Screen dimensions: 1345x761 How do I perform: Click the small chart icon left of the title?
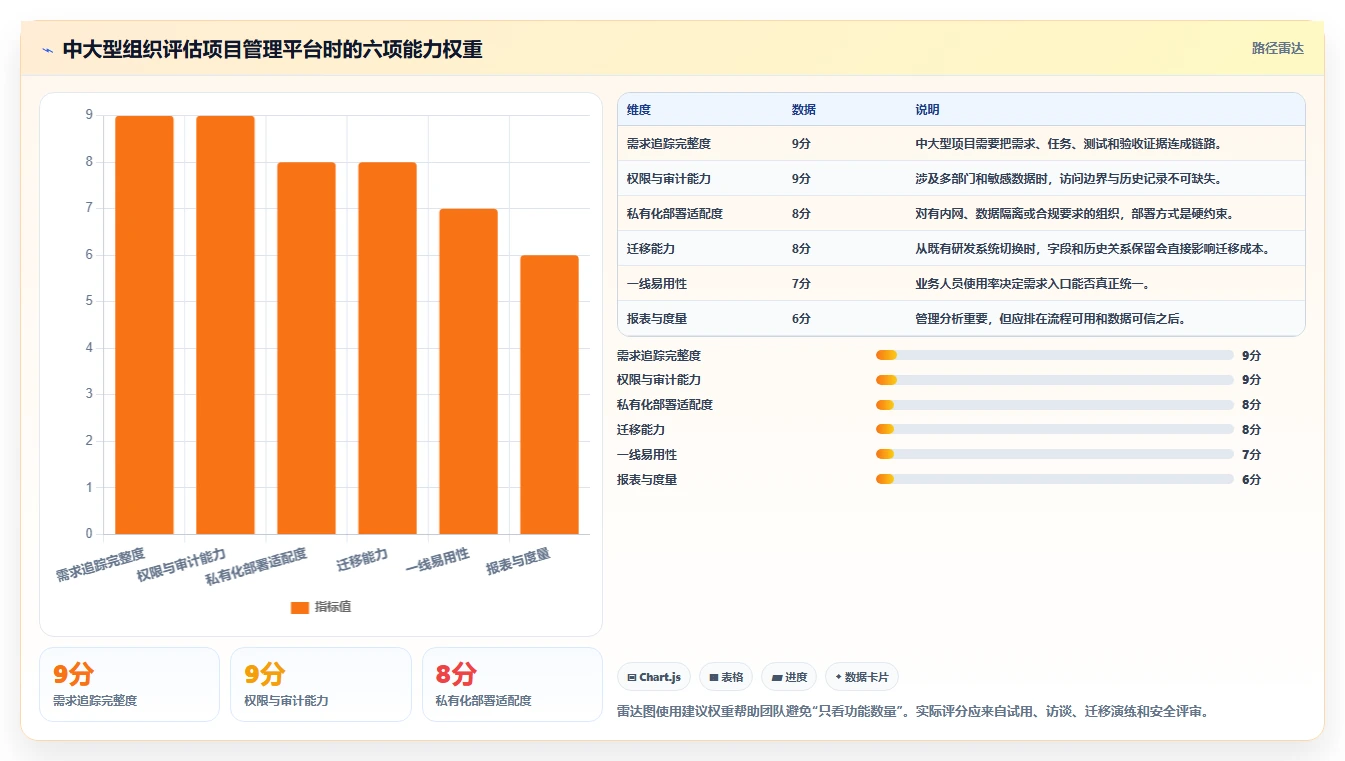48,50
